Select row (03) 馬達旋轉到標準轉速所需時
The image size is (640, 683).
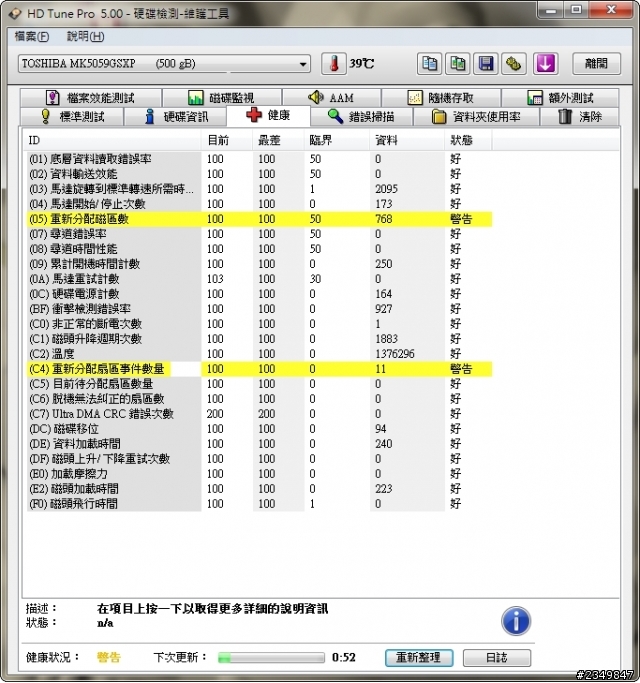pyautogui.click(x=260, y=189)
